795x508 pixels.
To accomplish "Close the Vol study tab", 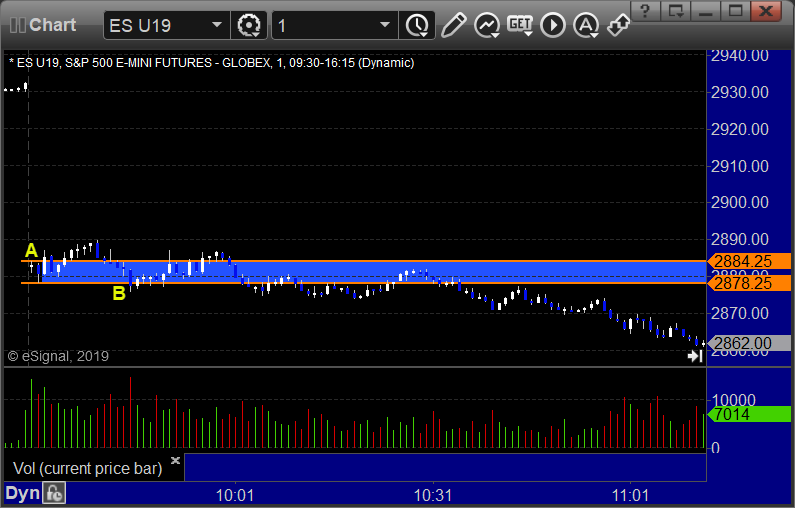I will click(x=175, y=460).
